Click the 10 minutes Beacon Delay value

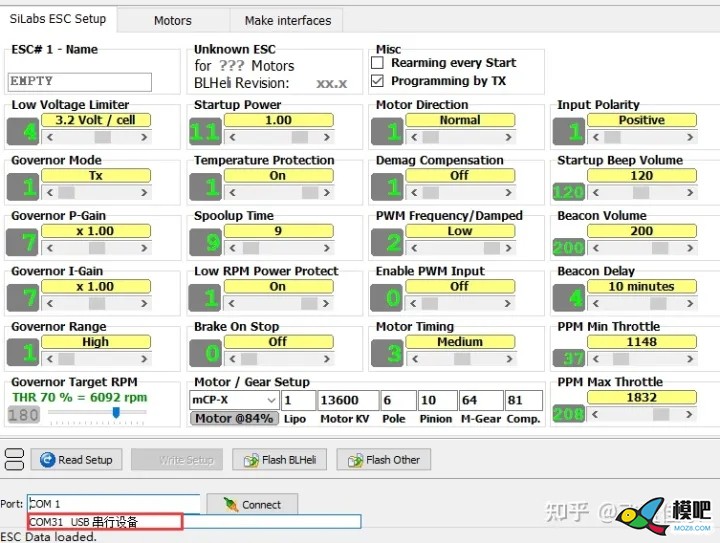[641, 286]
